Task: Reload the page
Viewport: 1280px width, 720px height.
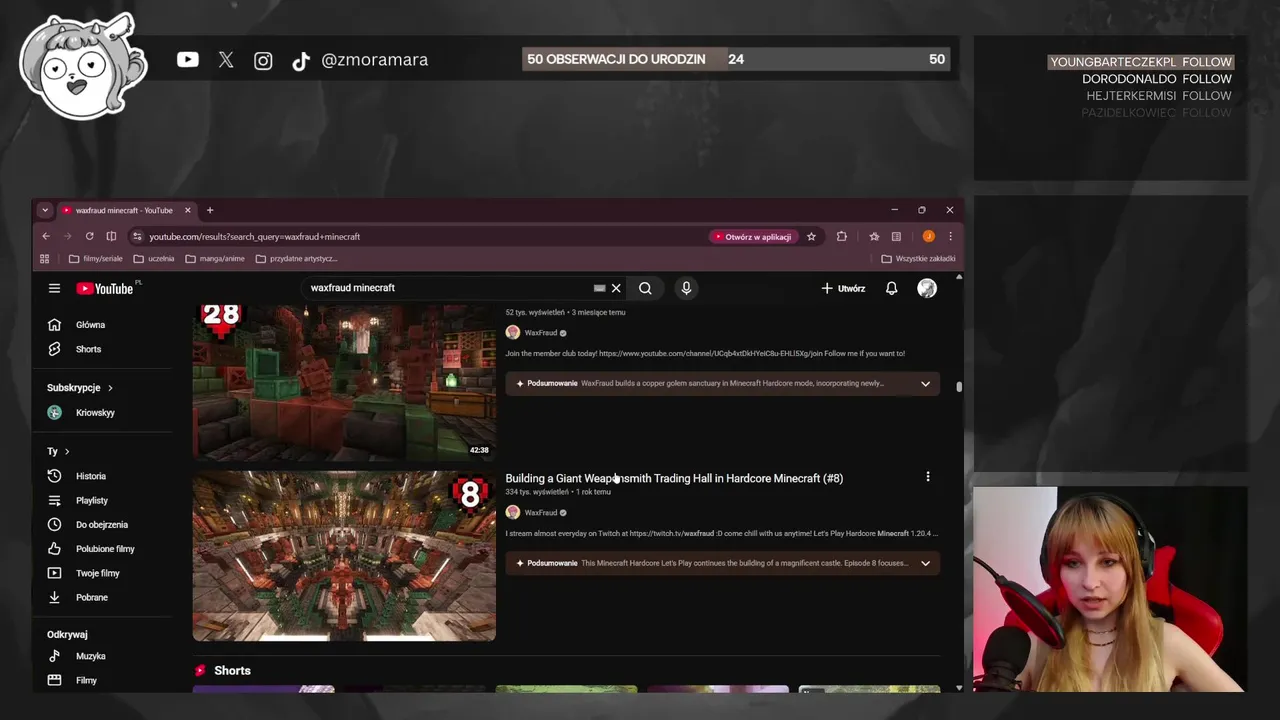Action: (x=89, y=236)
